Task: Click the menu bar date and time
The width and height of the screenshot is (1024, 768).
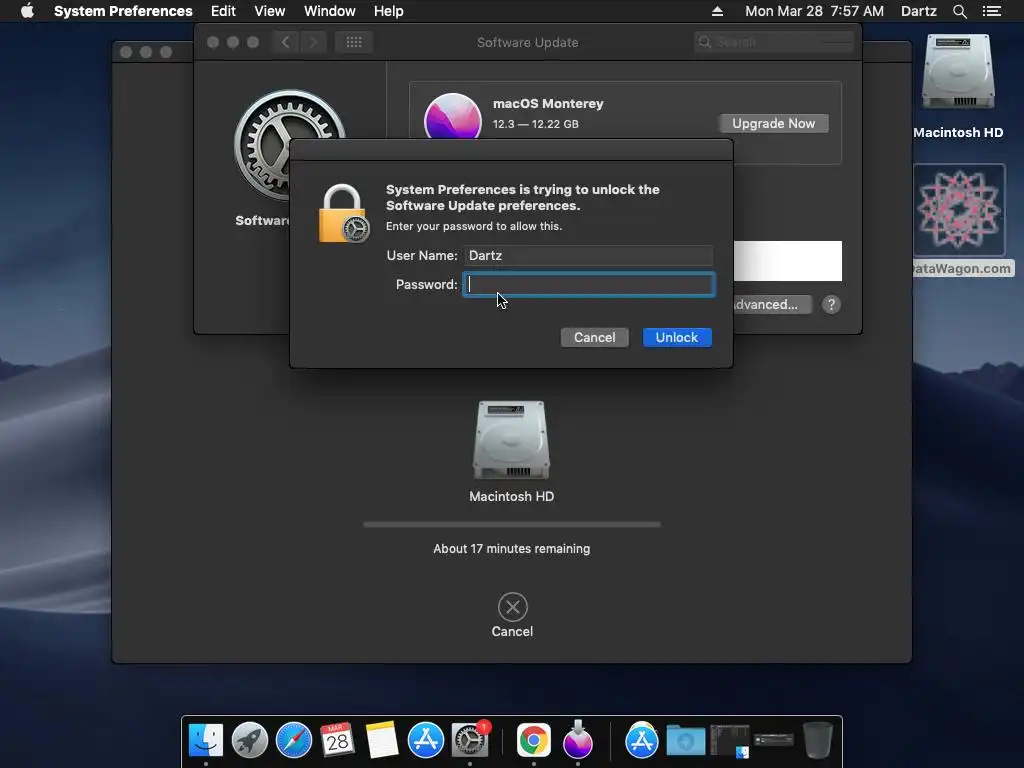Action: pyautogui.click(x=814, y=11)
